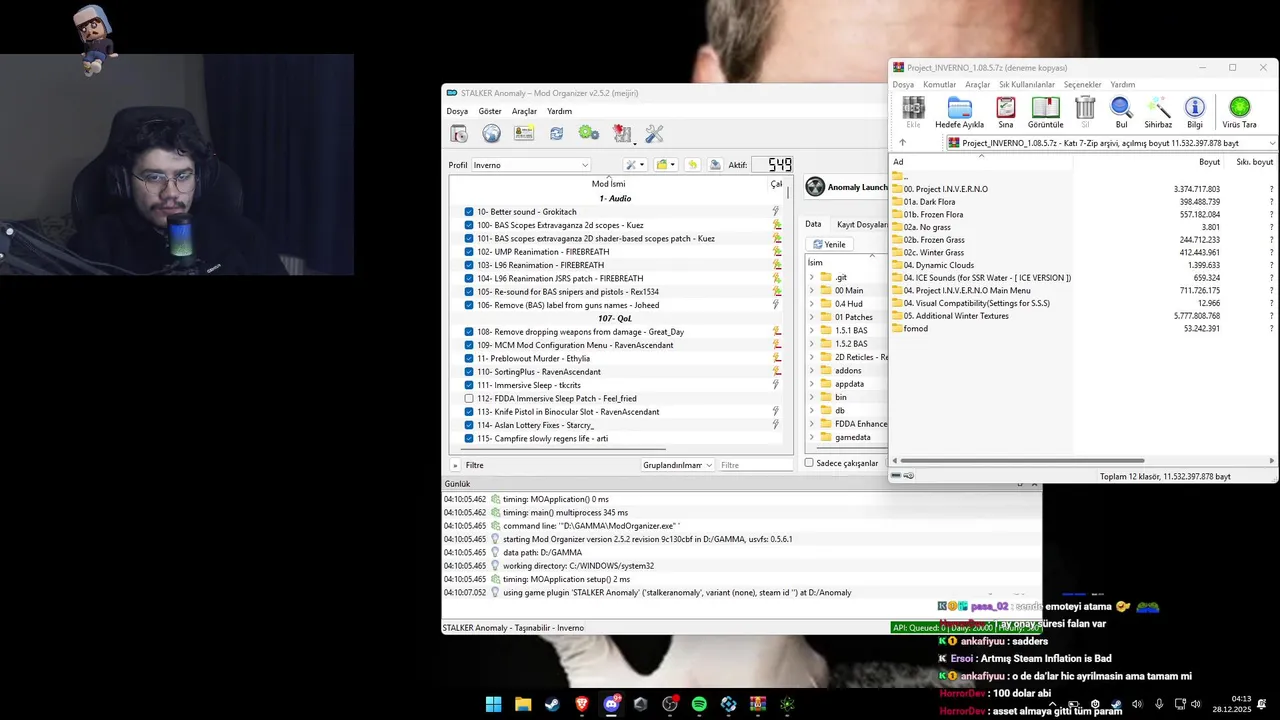
Task: Open the Nexus globe icon in Mod Organizer
Action: [x=491, y=133]
